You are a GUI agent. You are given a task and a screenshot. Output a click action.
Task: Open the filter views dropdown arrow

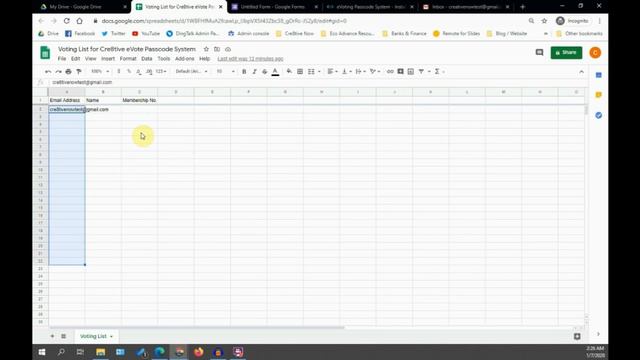[429, 71]
